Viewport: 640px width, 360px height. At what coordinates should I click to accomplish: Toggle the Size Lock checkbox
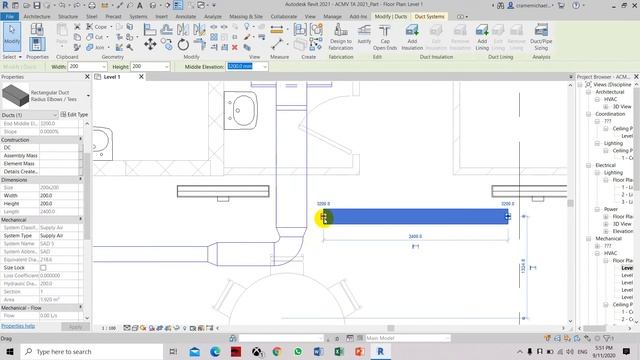(43, 268)
